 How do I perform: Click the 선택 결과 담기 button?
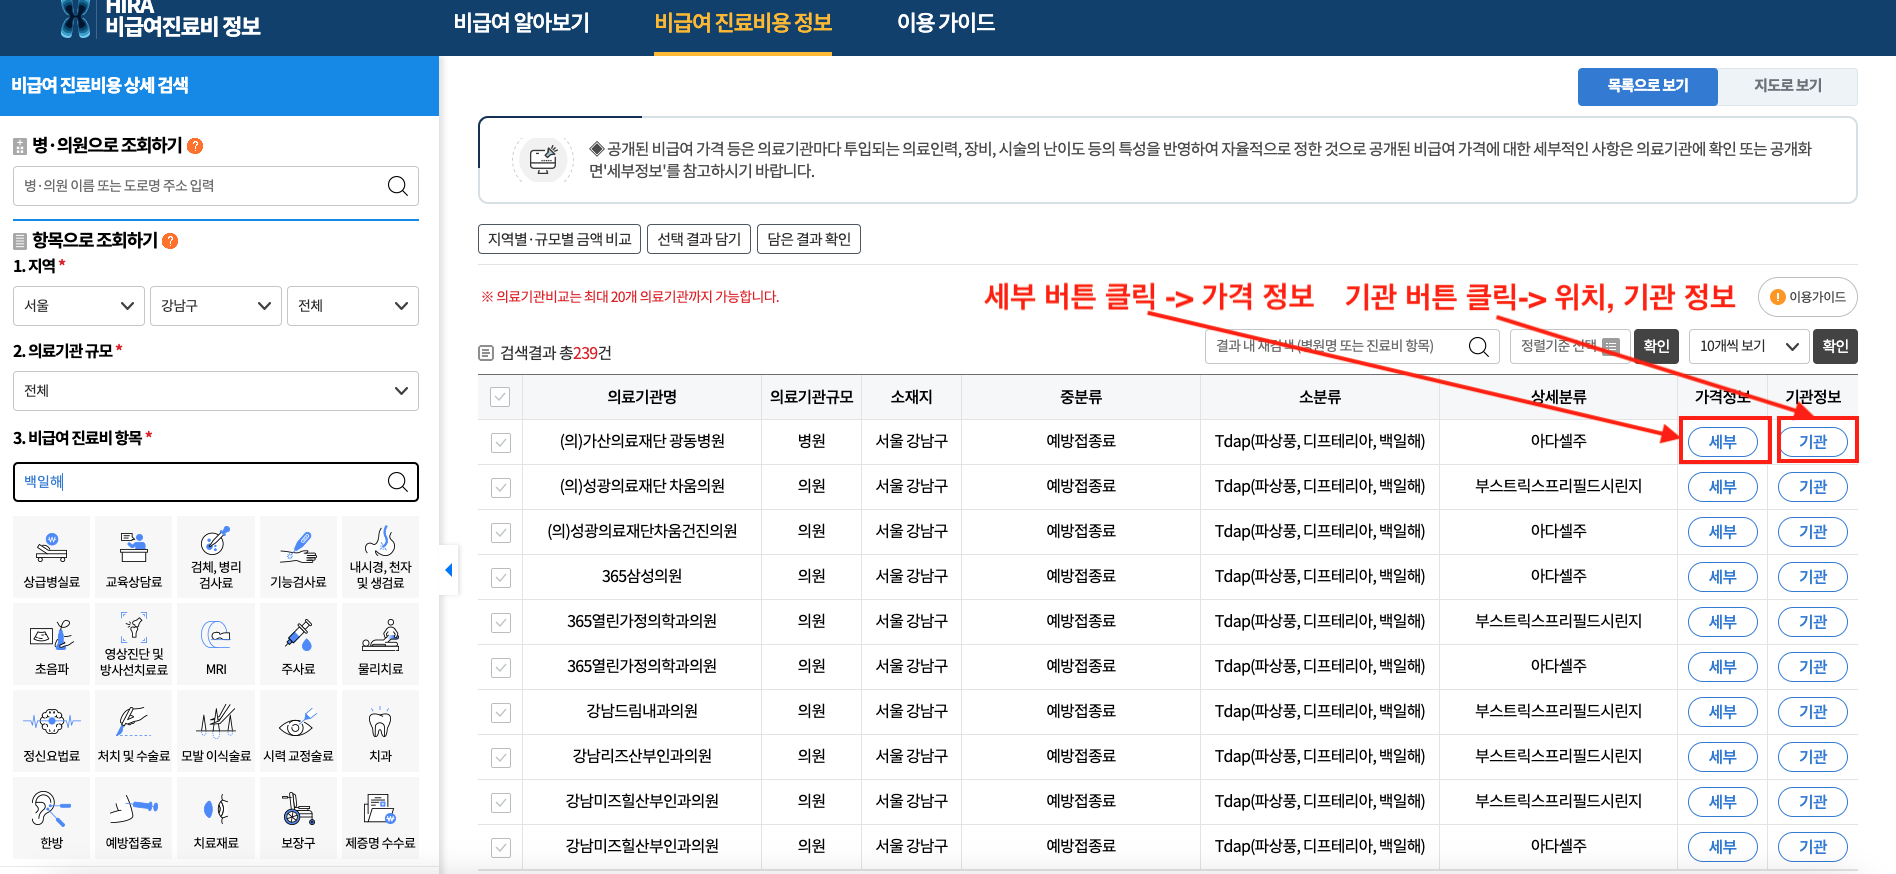pyautogui.click(x=699, y=239)
